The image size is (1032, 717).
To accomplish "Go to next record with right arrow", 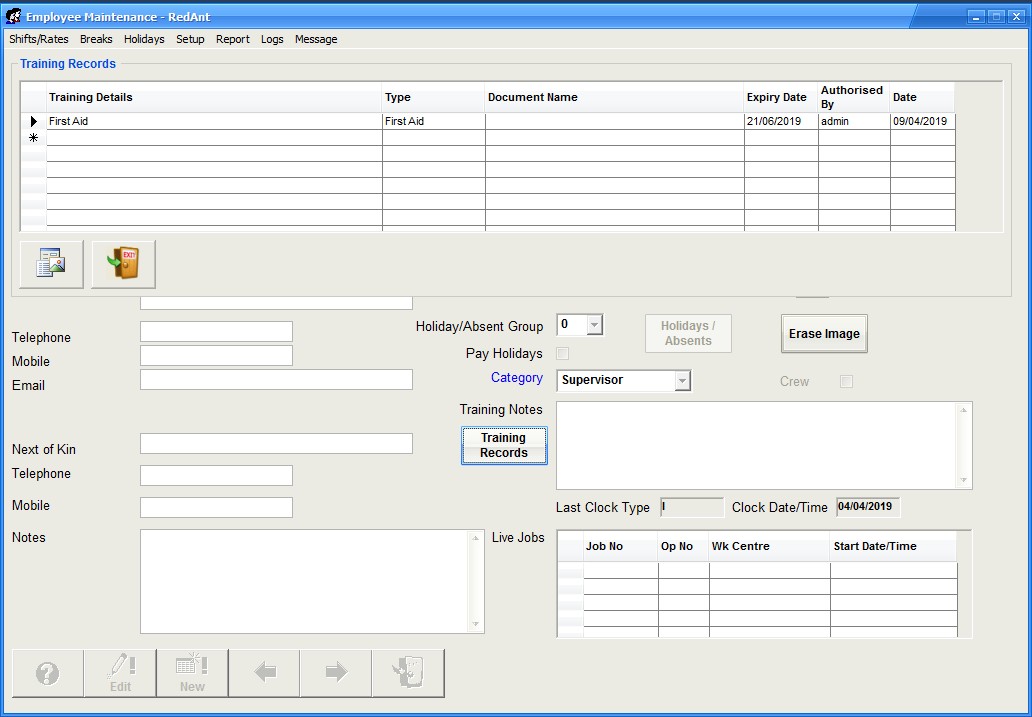I will [x=336, y=673].
